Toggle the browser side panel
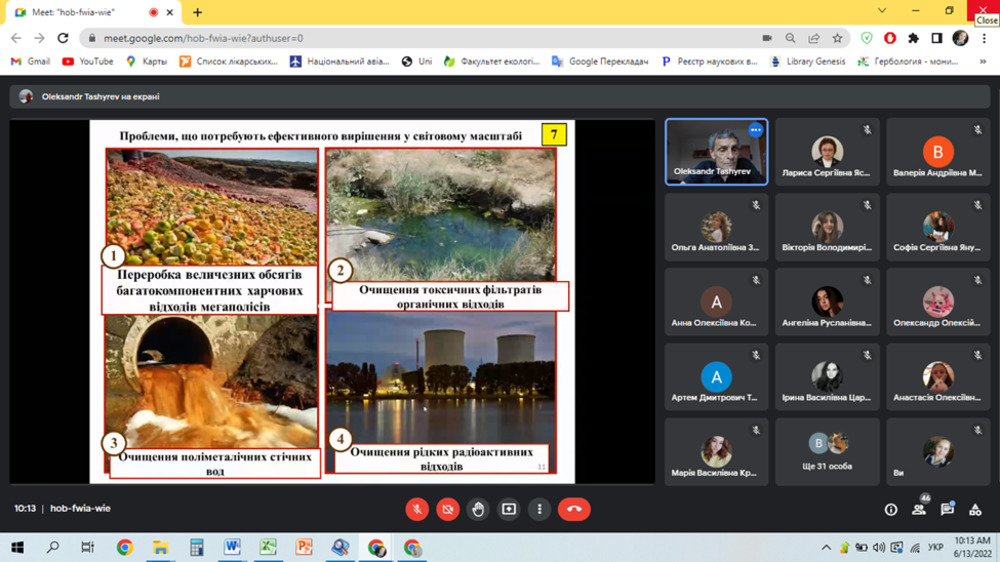1000x562 pixels. [936, 38]
